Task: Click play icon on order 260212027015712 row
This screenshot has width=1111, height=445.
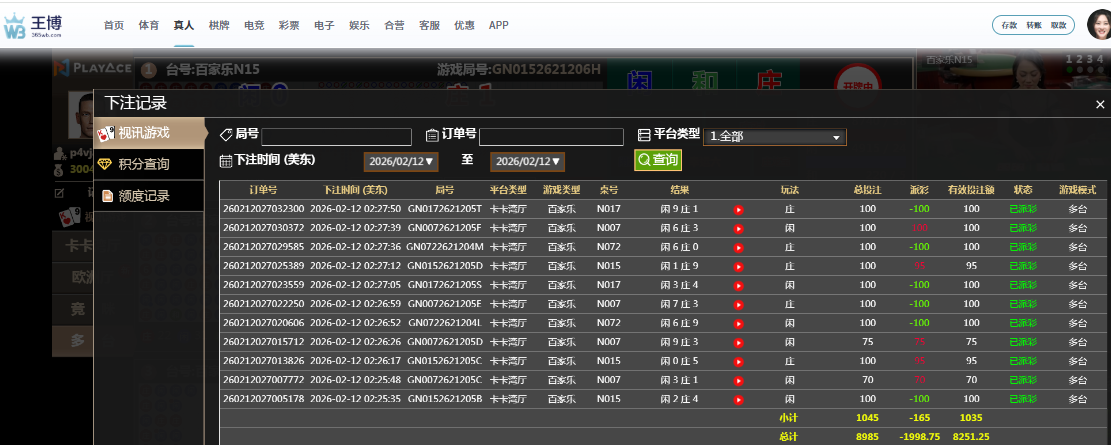Action: coord(739,342)
